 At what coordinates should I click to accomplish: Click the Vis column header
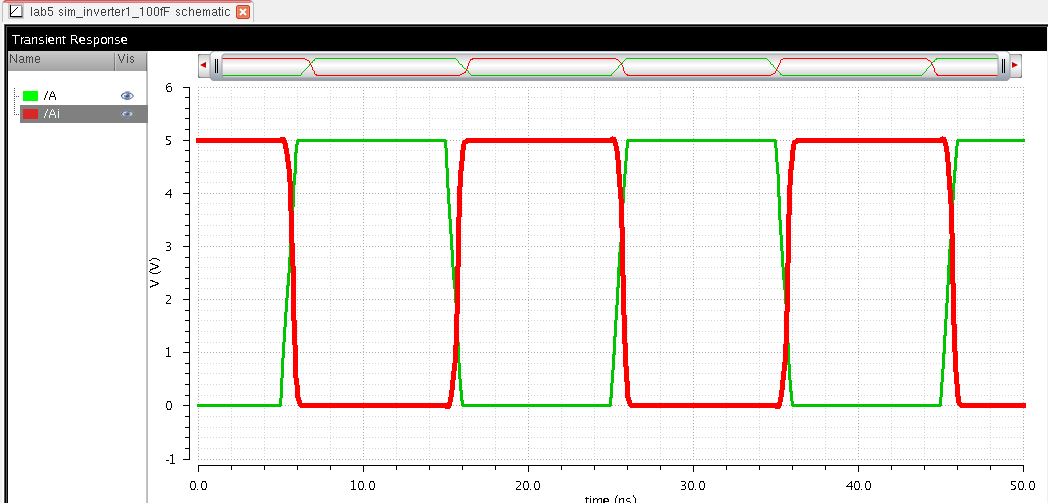[x=130, y=60]
